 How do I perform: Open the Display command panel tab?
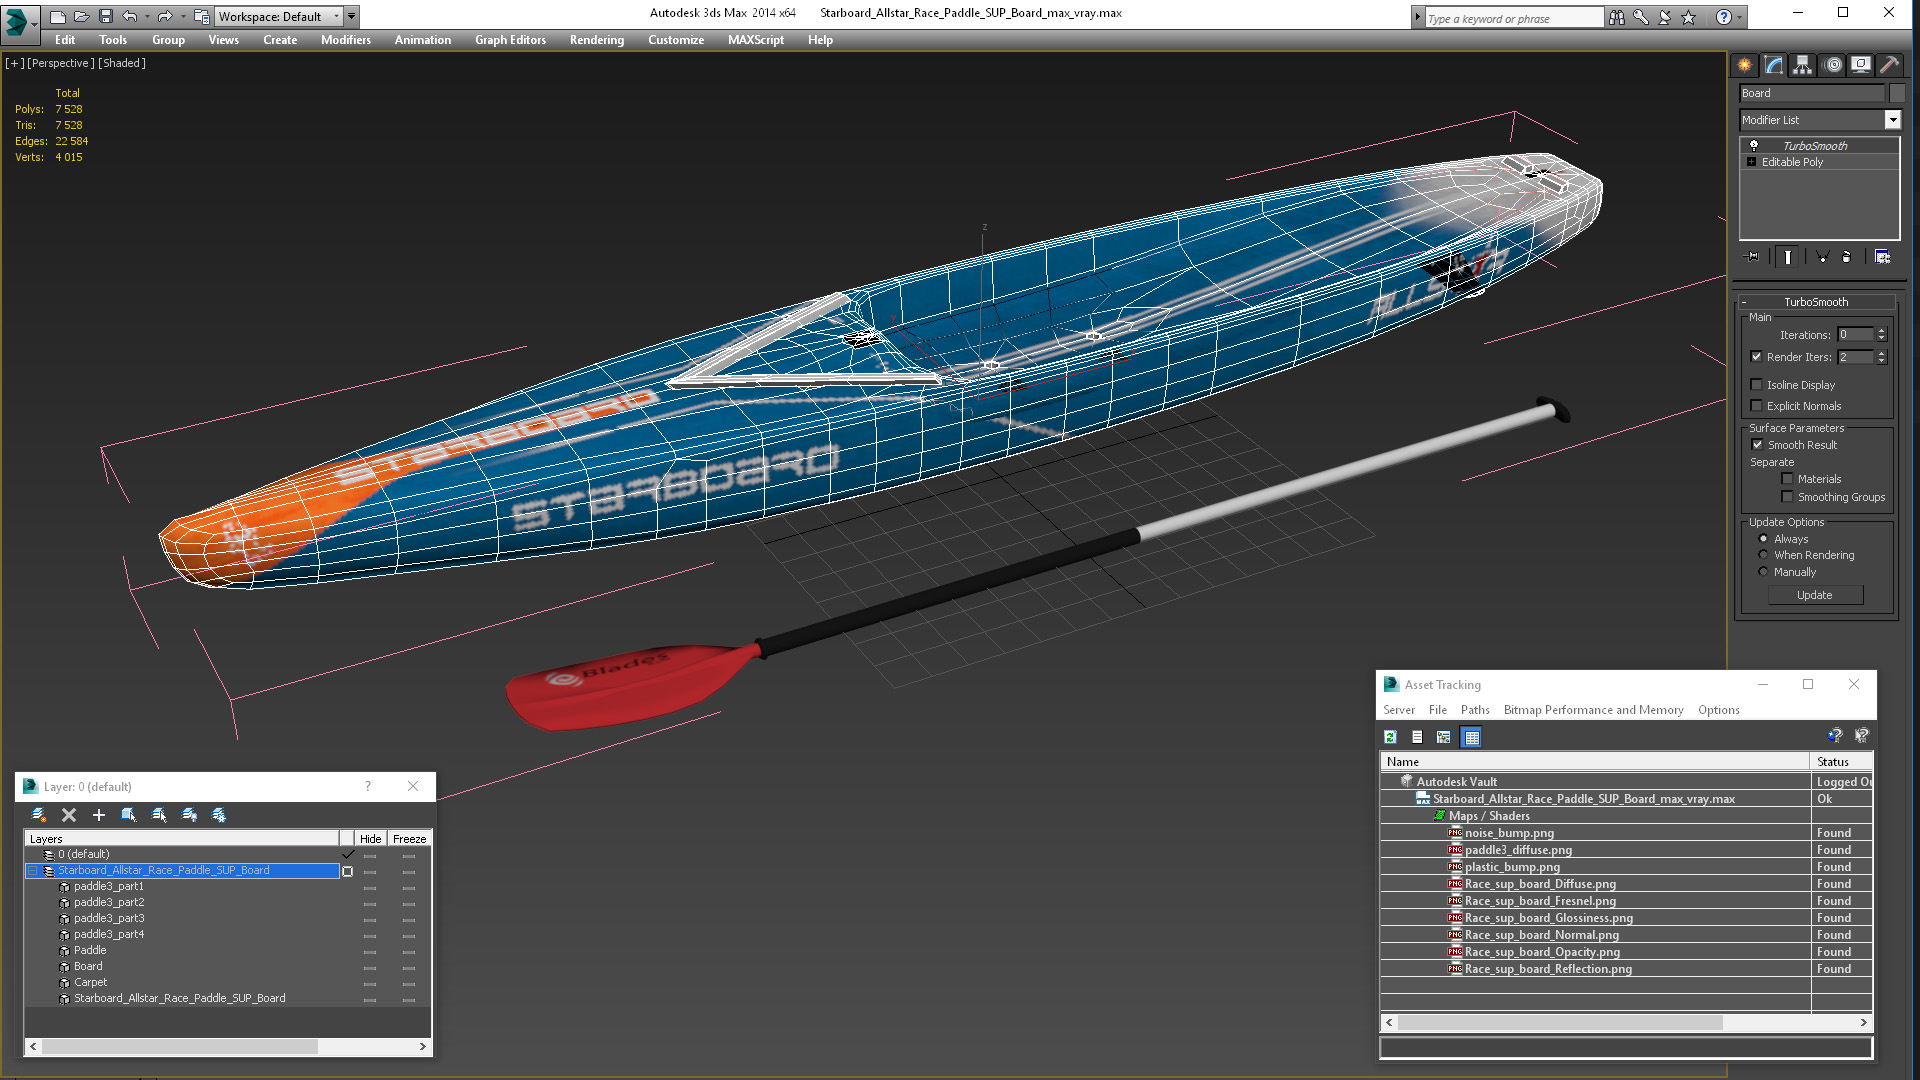point(1860,65)
